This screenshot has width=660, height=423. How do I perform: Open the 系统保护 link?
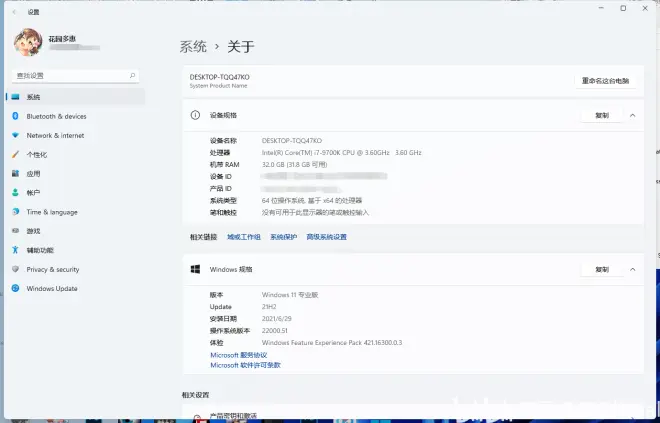(x=283, y=237)
